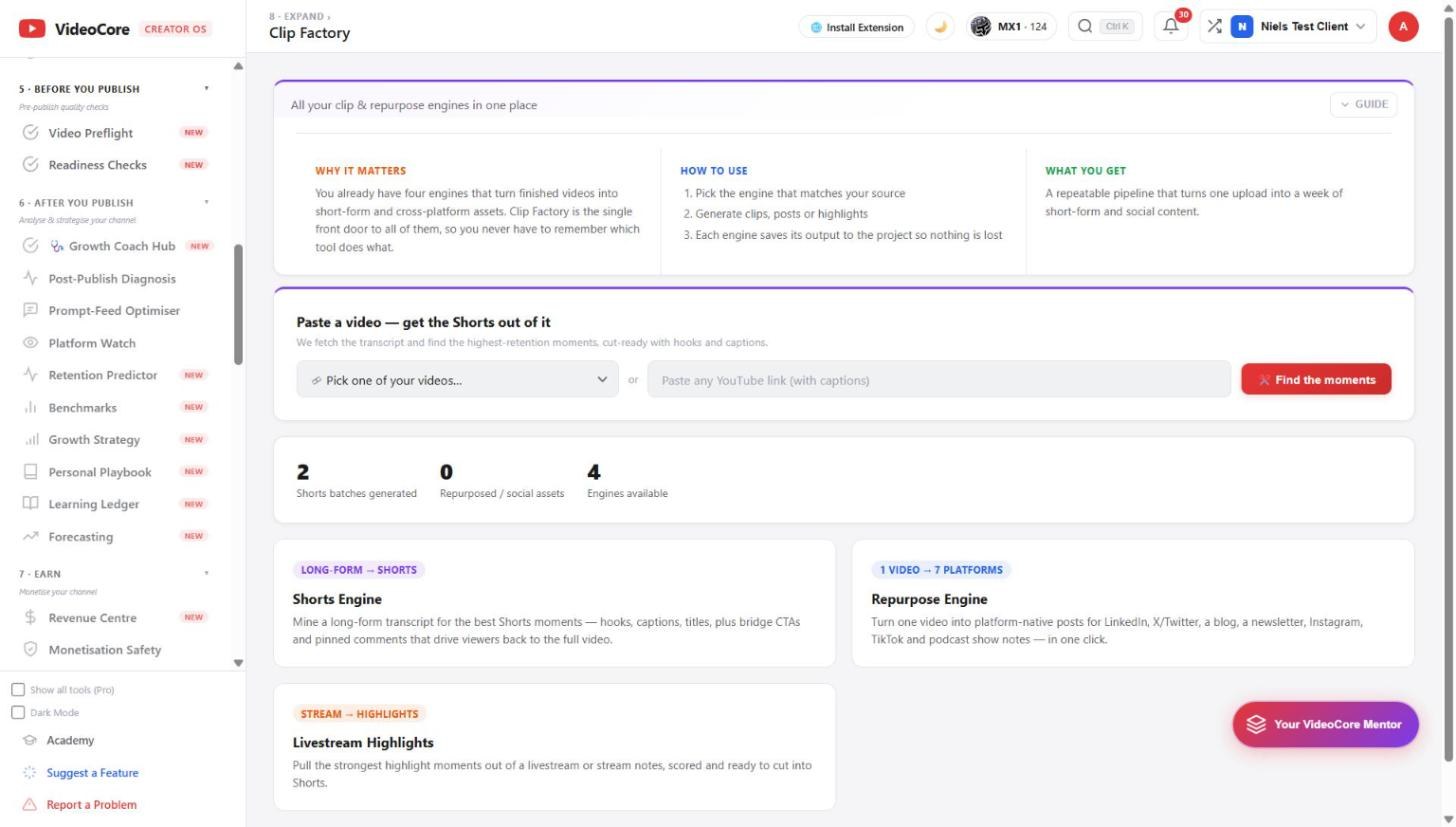
Task: Select Learning Ledger in the sidebar
Action: click(x=94, y=505)
